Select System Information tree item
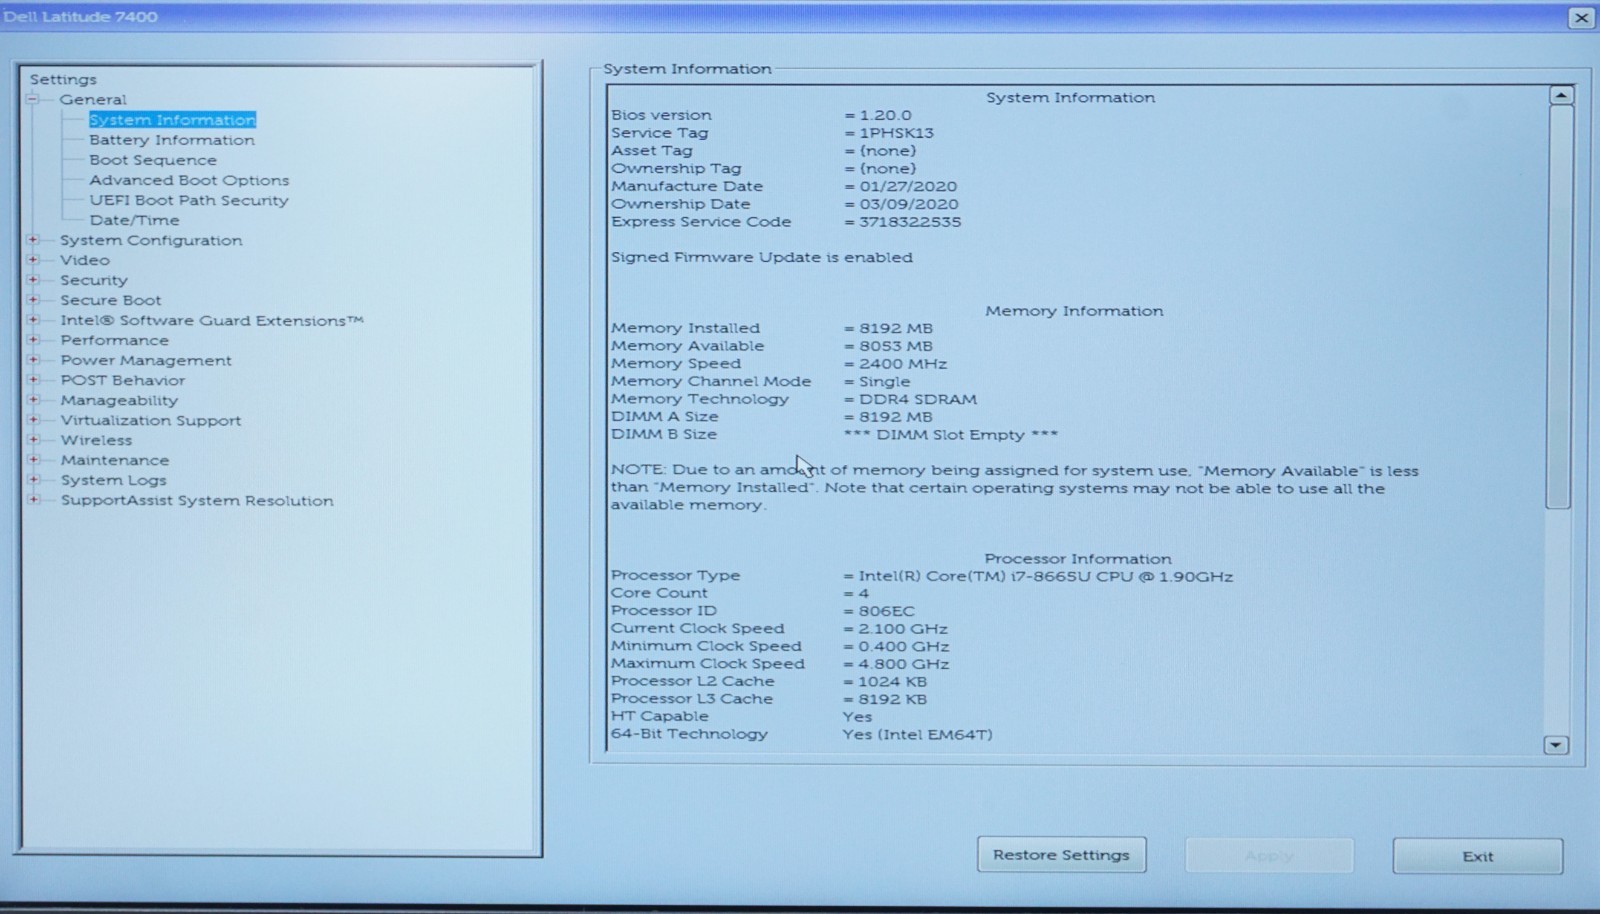The height and width of the screenshot is (914, 1600). point(172,120)
